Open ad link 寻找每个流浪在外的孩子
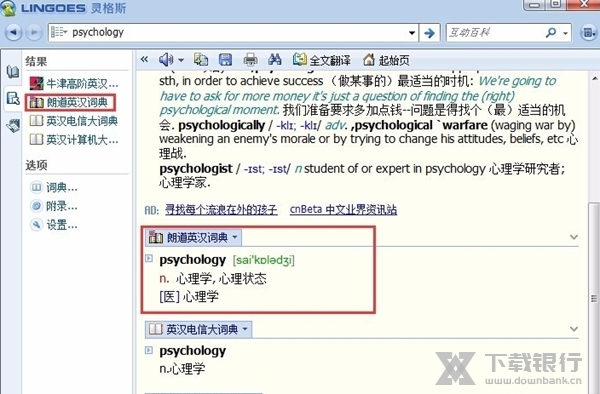The height and width of the screenshot is (394, 600). 221,210
